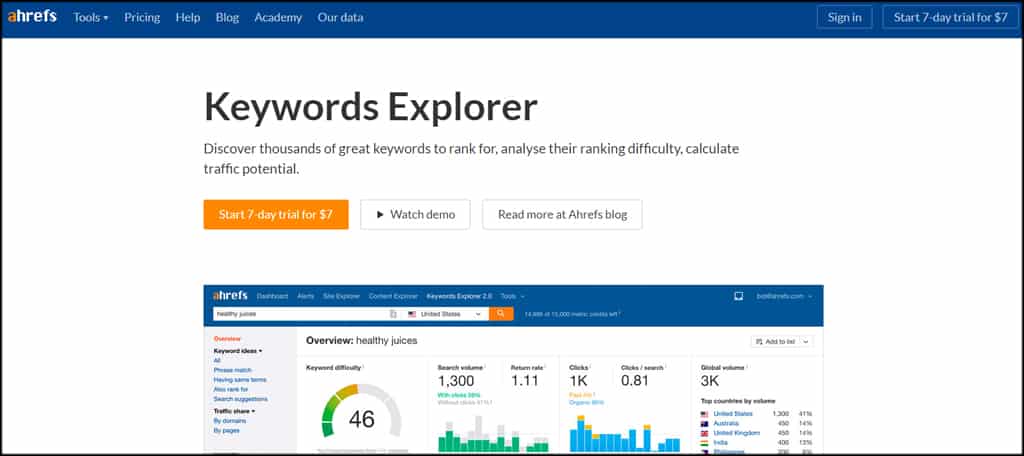This screenshot has height=456, width=1024.
Task: Collapse the Traffic share sidebar section
Action: pyautogui.click(x=234, y=411)
